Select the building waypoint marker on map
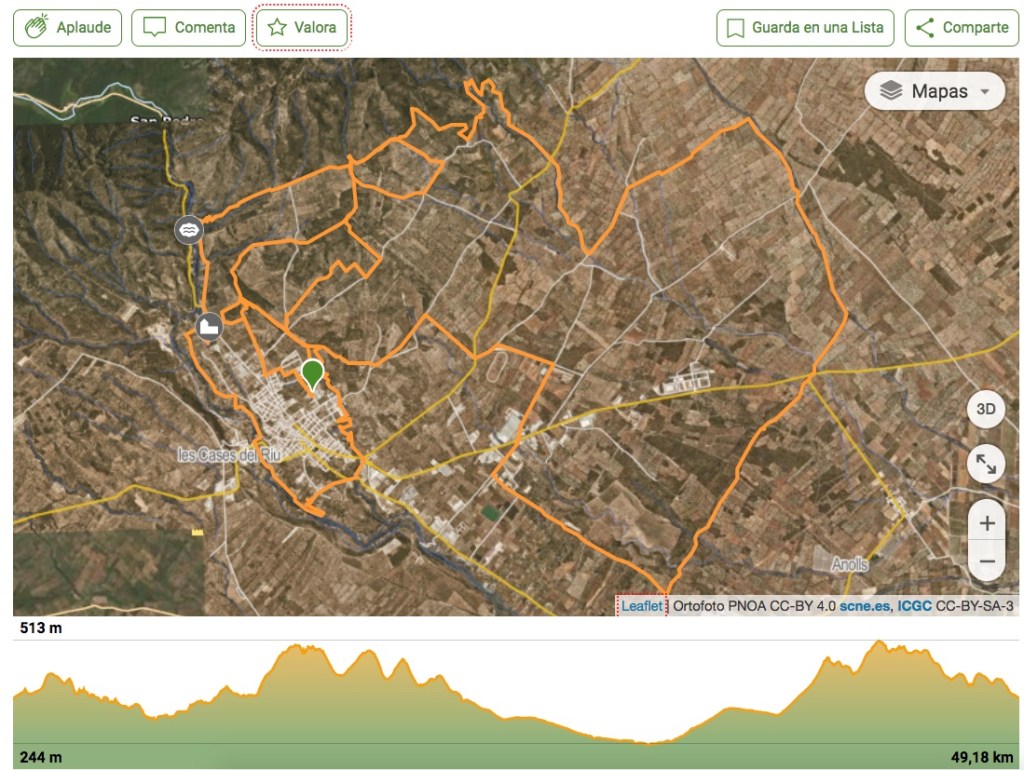1024x770 pixels. coord(209,326)
